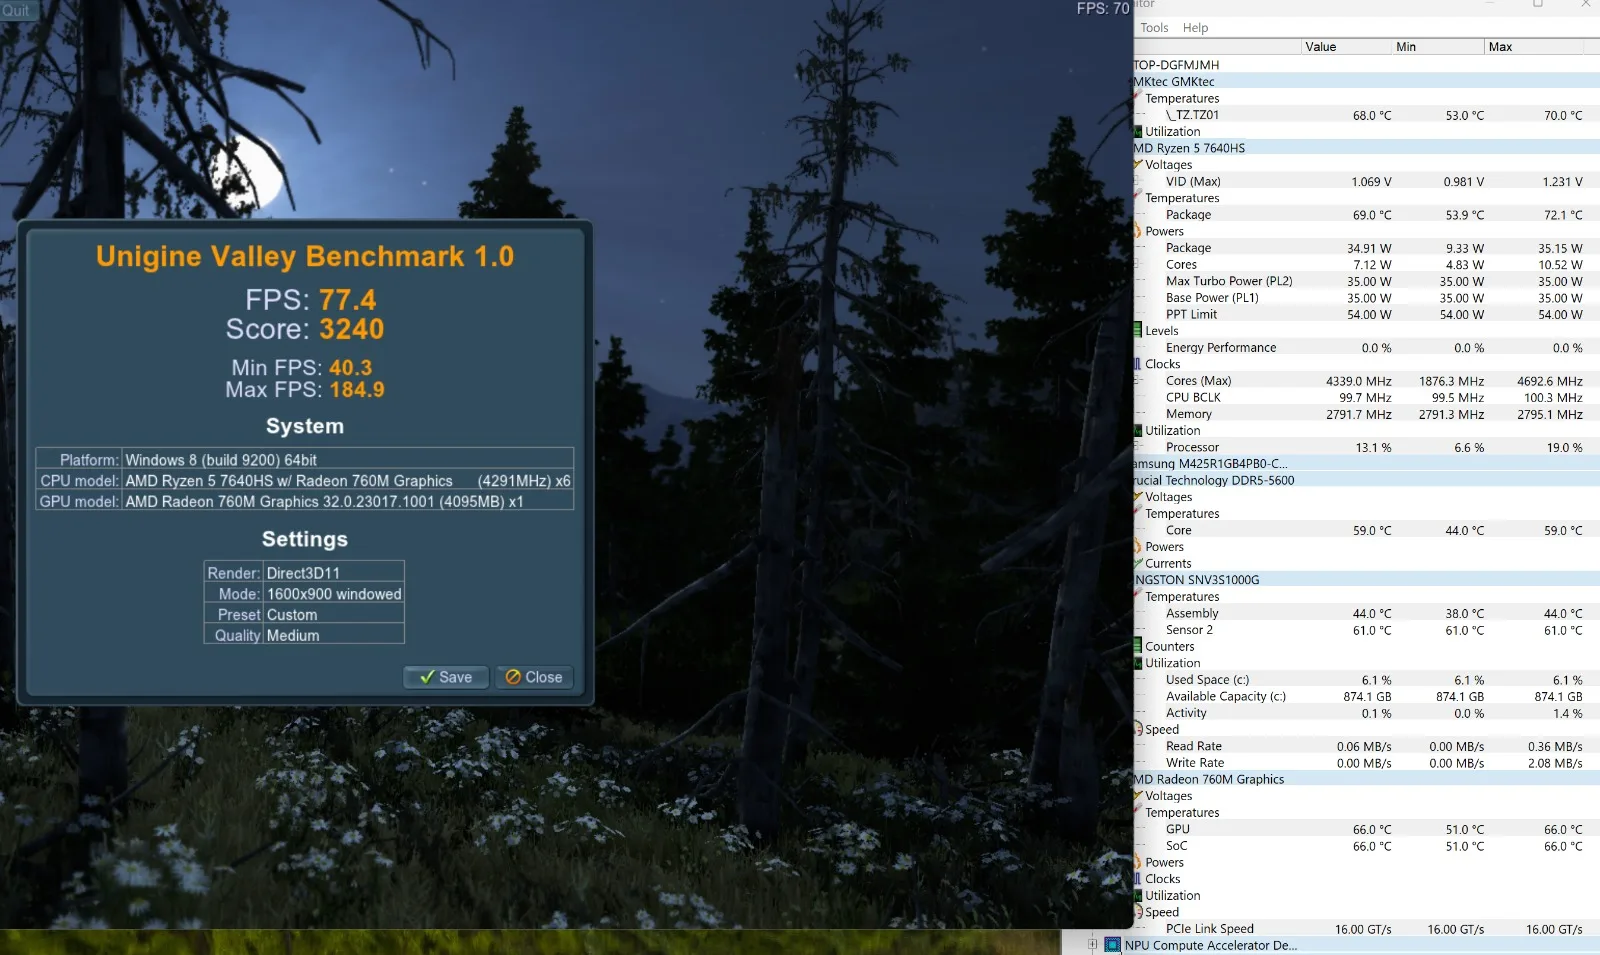This screenshot has width=1600, height=955.
Task: Select the Base Power (PL1) row
Action: coord(1366,298)
